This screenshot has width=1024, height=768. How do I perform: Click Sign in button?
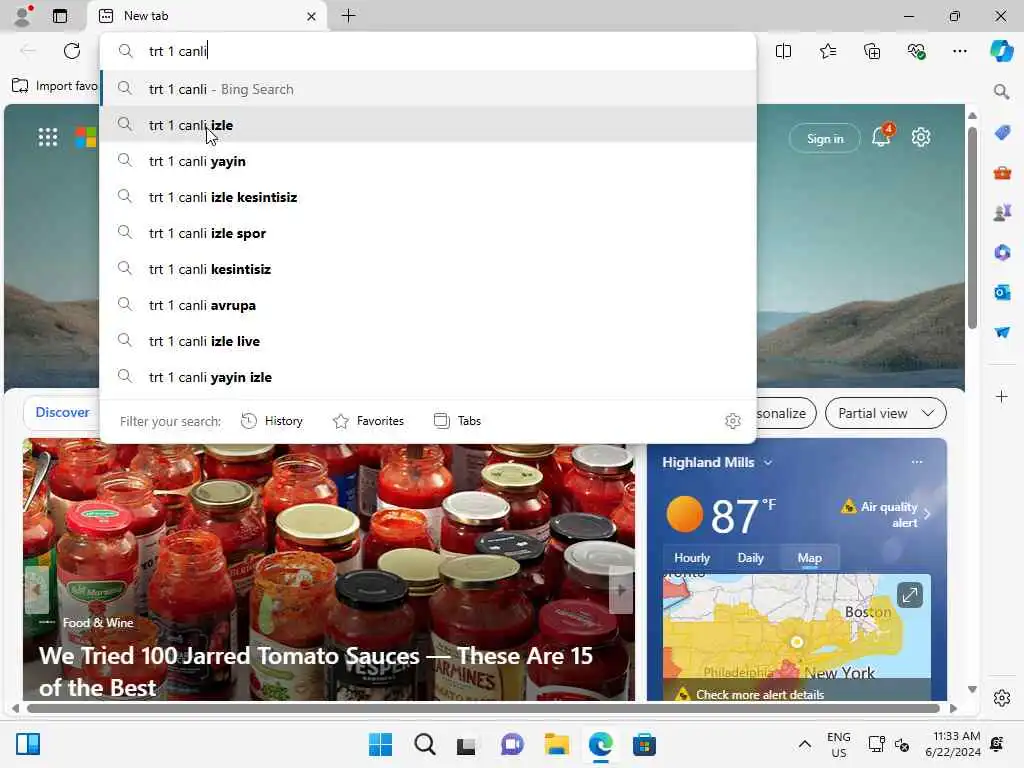[x=825, y=138]
